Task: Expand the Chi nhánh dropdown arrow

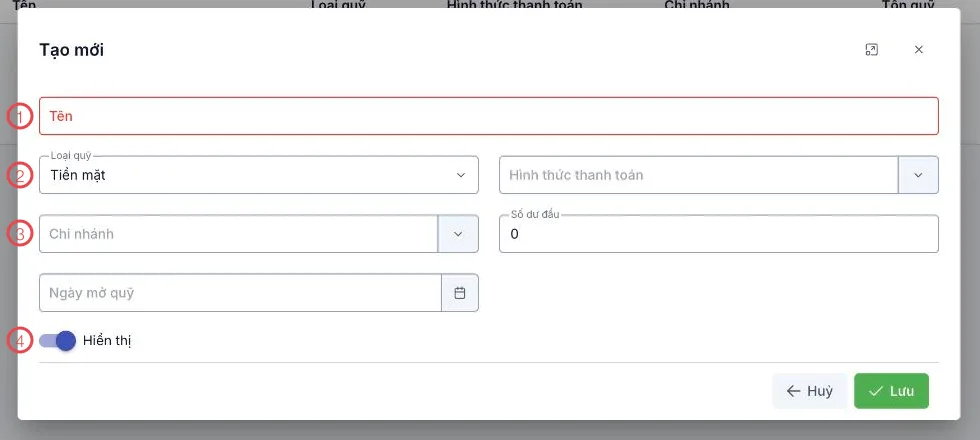Action: tap(458, 234)
